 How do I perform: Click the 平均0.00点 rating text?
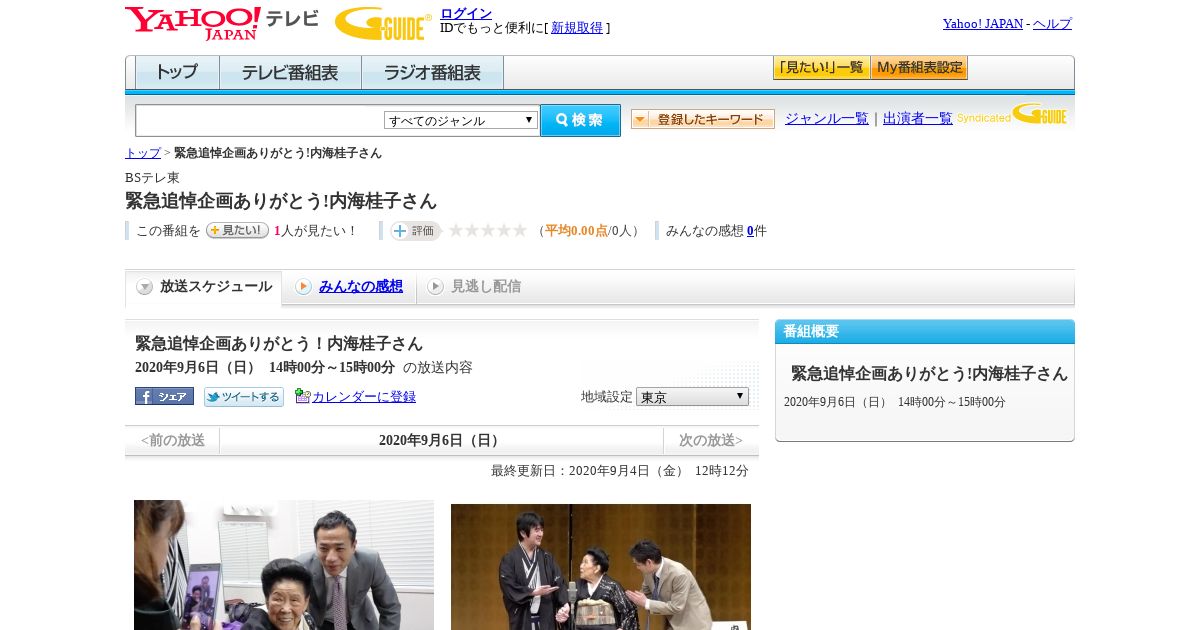click(x=576, y=231)
